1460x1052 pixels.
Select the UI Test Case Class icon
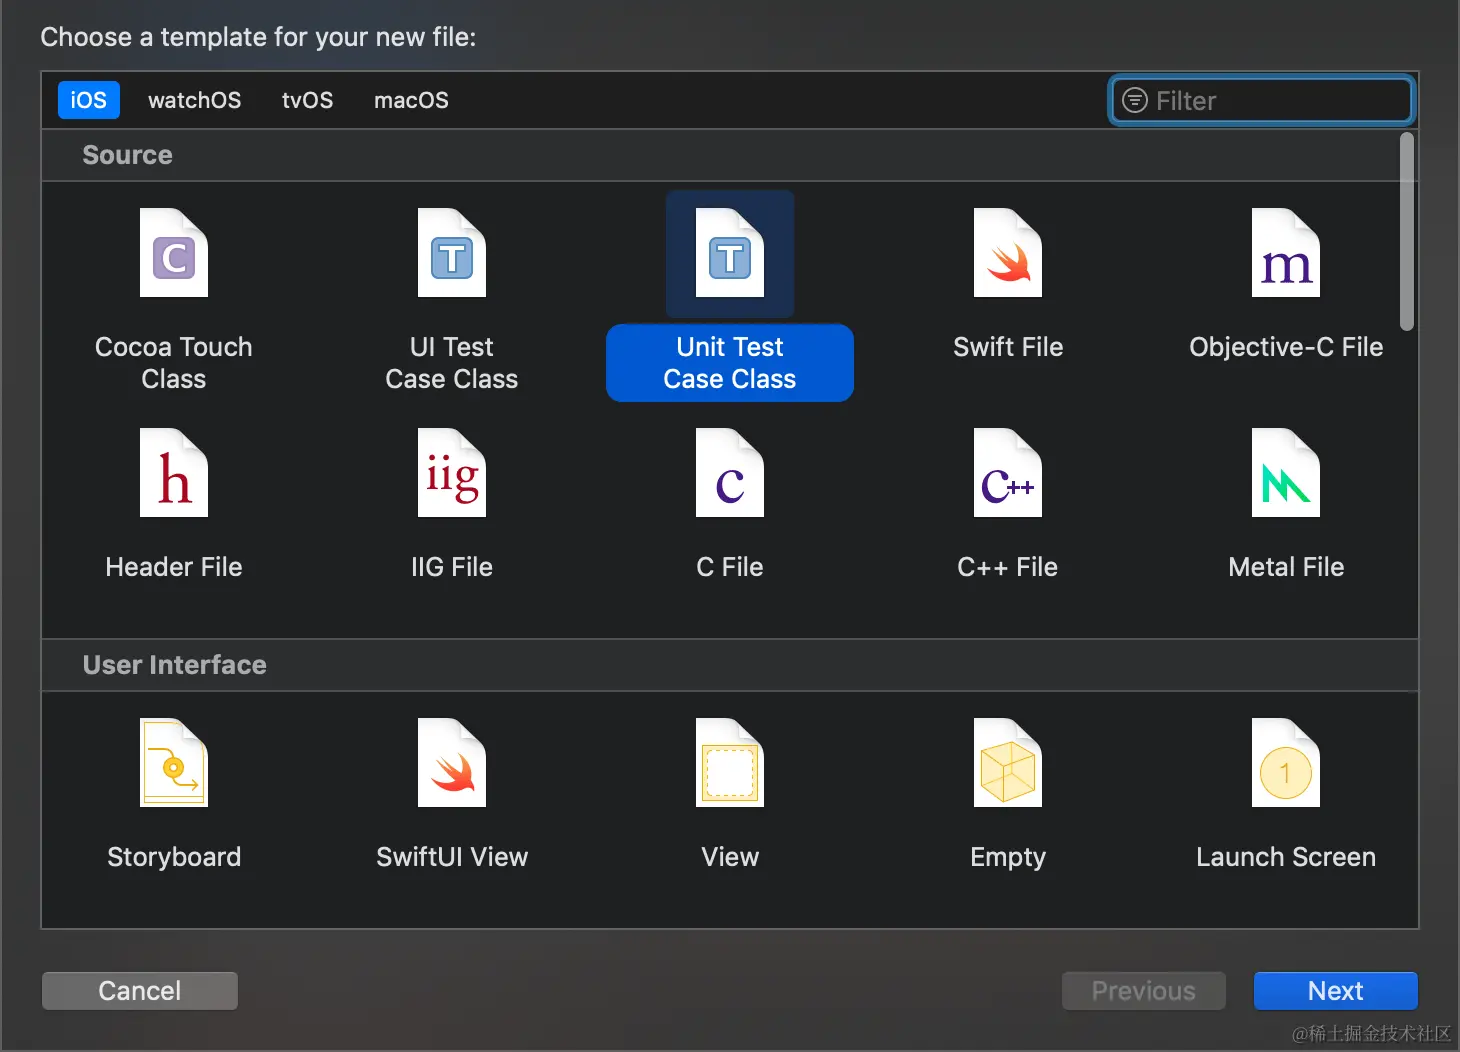452,253
